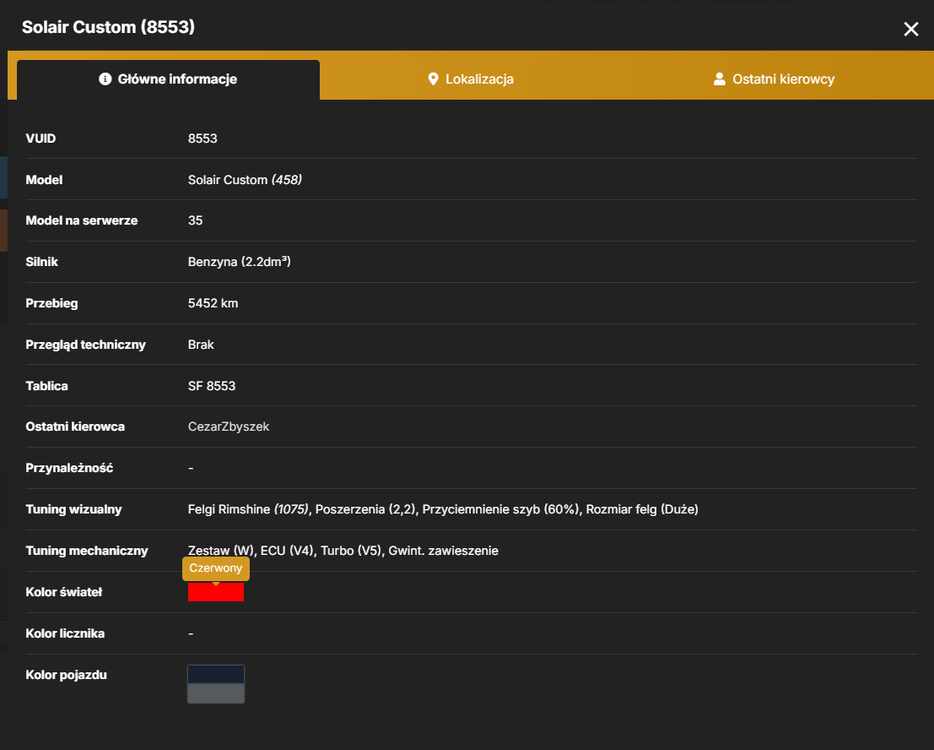Viewport: 934px width, 750px height.
Task: Select the Przegląd techniczny value Brak
Action: pyautogui.click(x=201, y=345)
